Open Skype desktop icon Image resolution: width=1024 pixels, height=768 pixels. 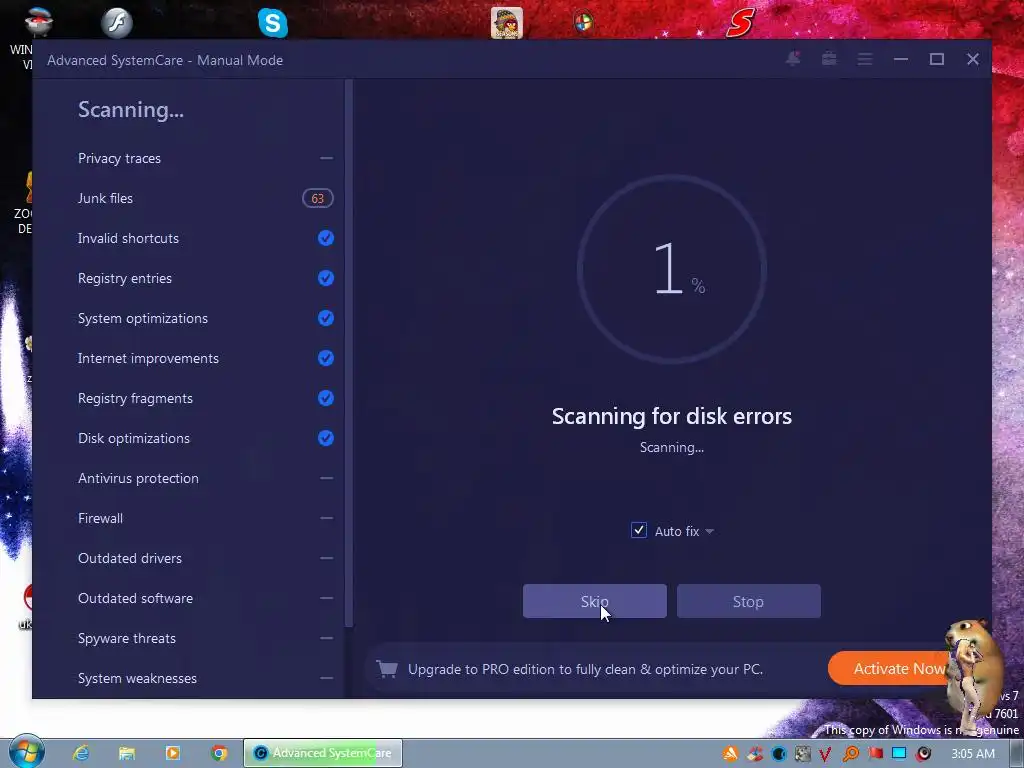[273, 24]
